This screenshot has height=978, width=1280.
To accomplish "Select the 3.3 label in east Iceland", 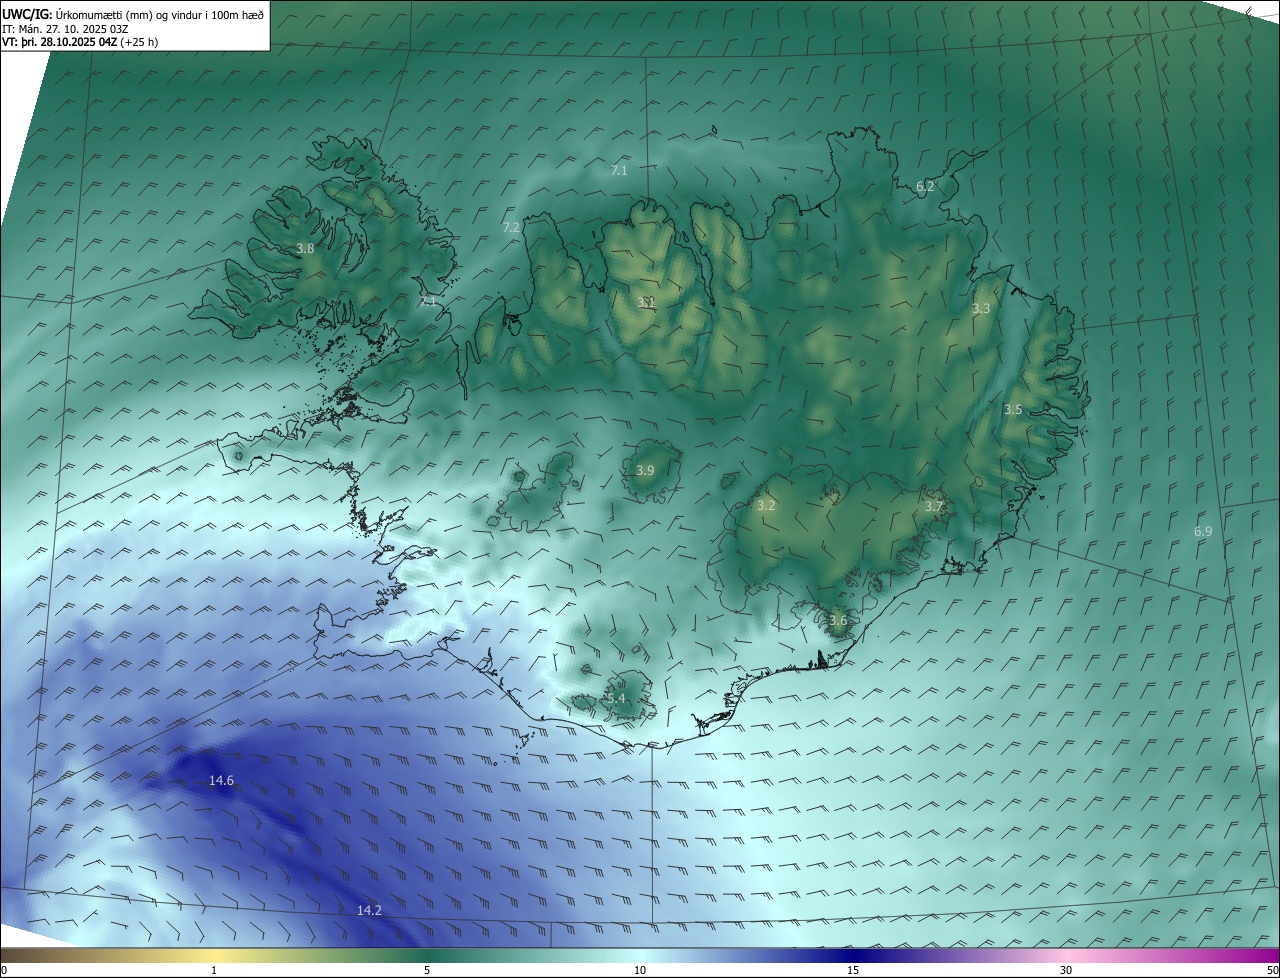I will click(981, 308).
